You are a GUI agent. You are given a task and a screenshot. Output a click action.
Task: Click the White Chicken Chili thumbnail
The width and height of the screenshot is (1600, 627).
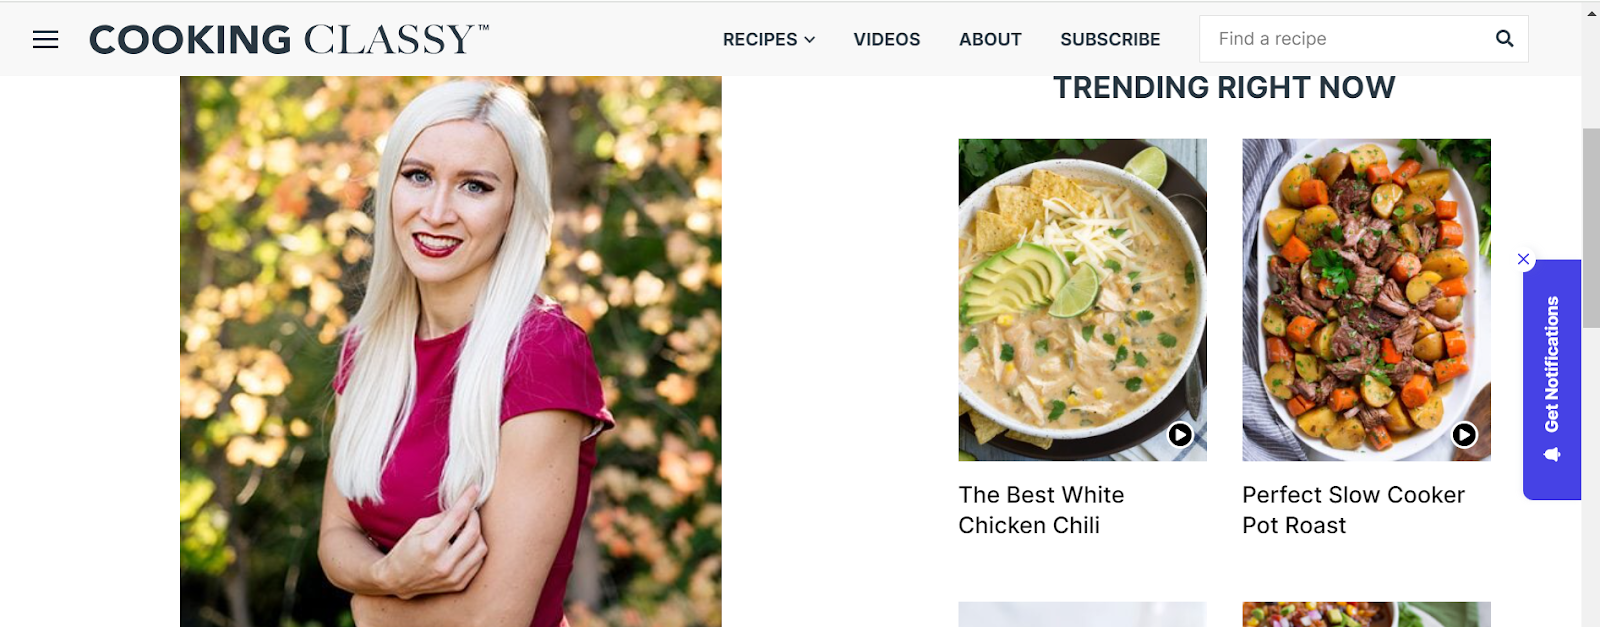(1082, 300)
